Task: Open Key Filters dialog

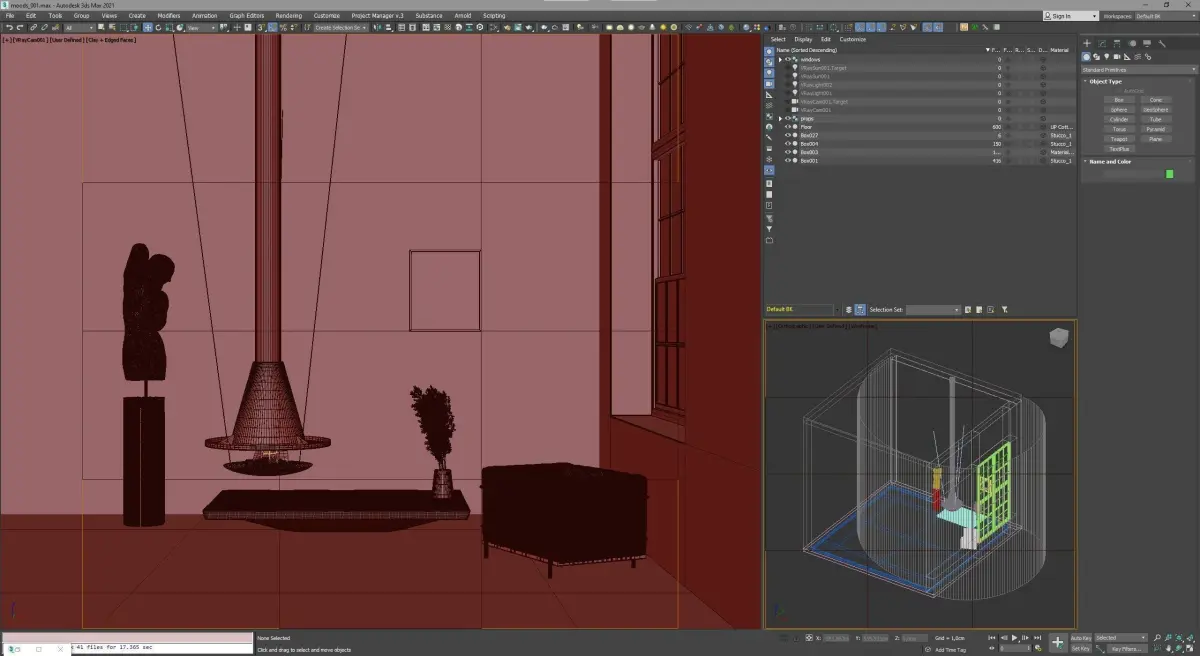Action: coord(1128,648)
